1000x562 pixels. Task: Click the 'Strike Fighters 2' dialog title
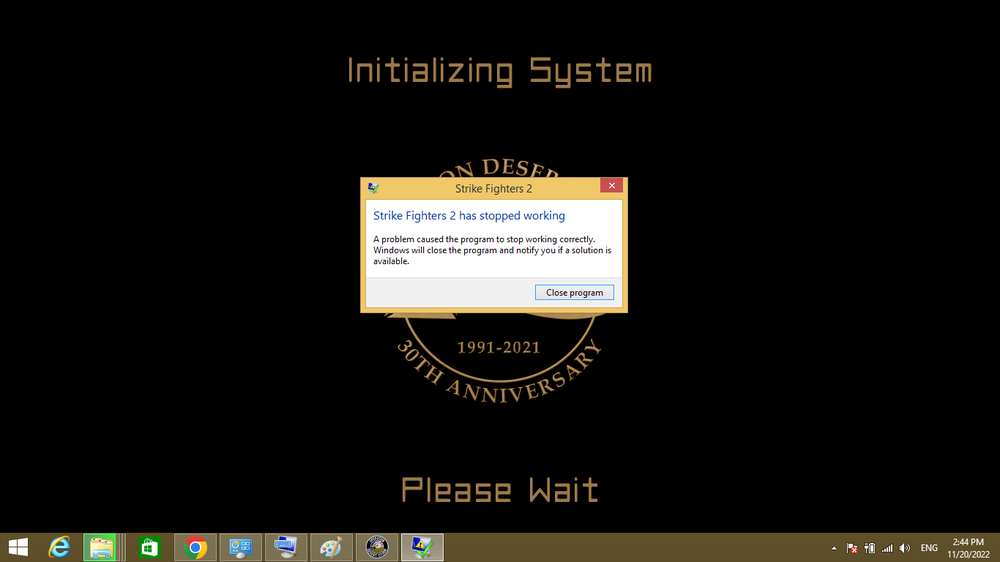(493, 188)
